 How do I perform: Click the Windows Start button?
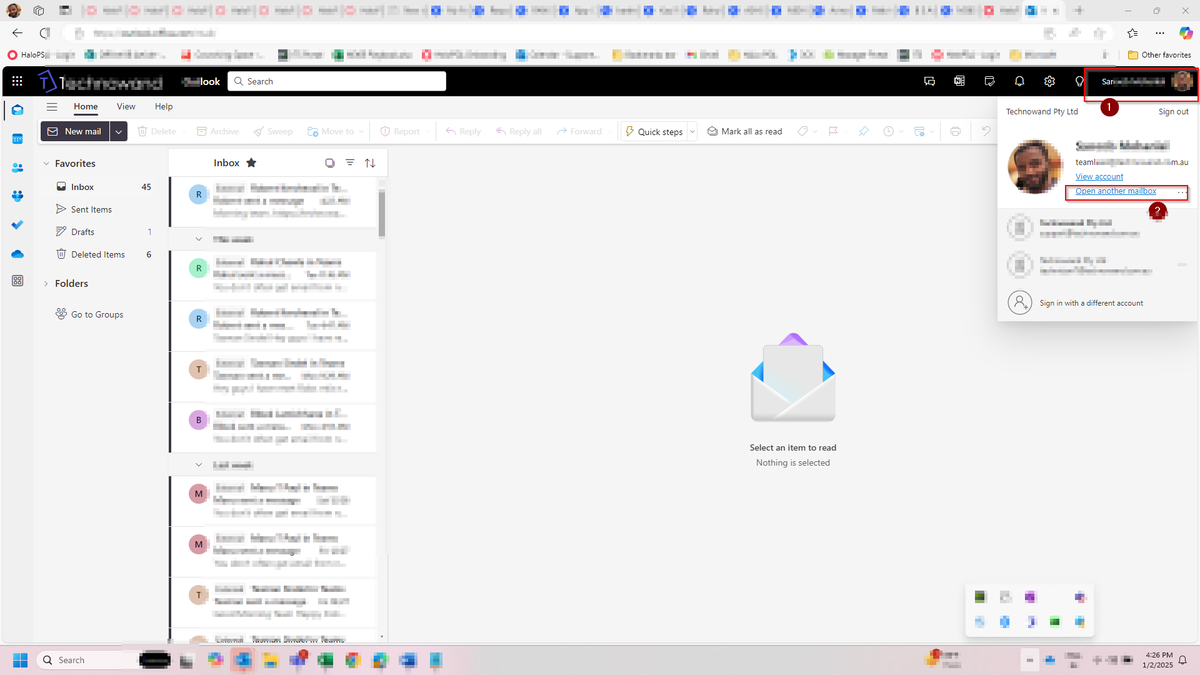click(x=19, y=660)
